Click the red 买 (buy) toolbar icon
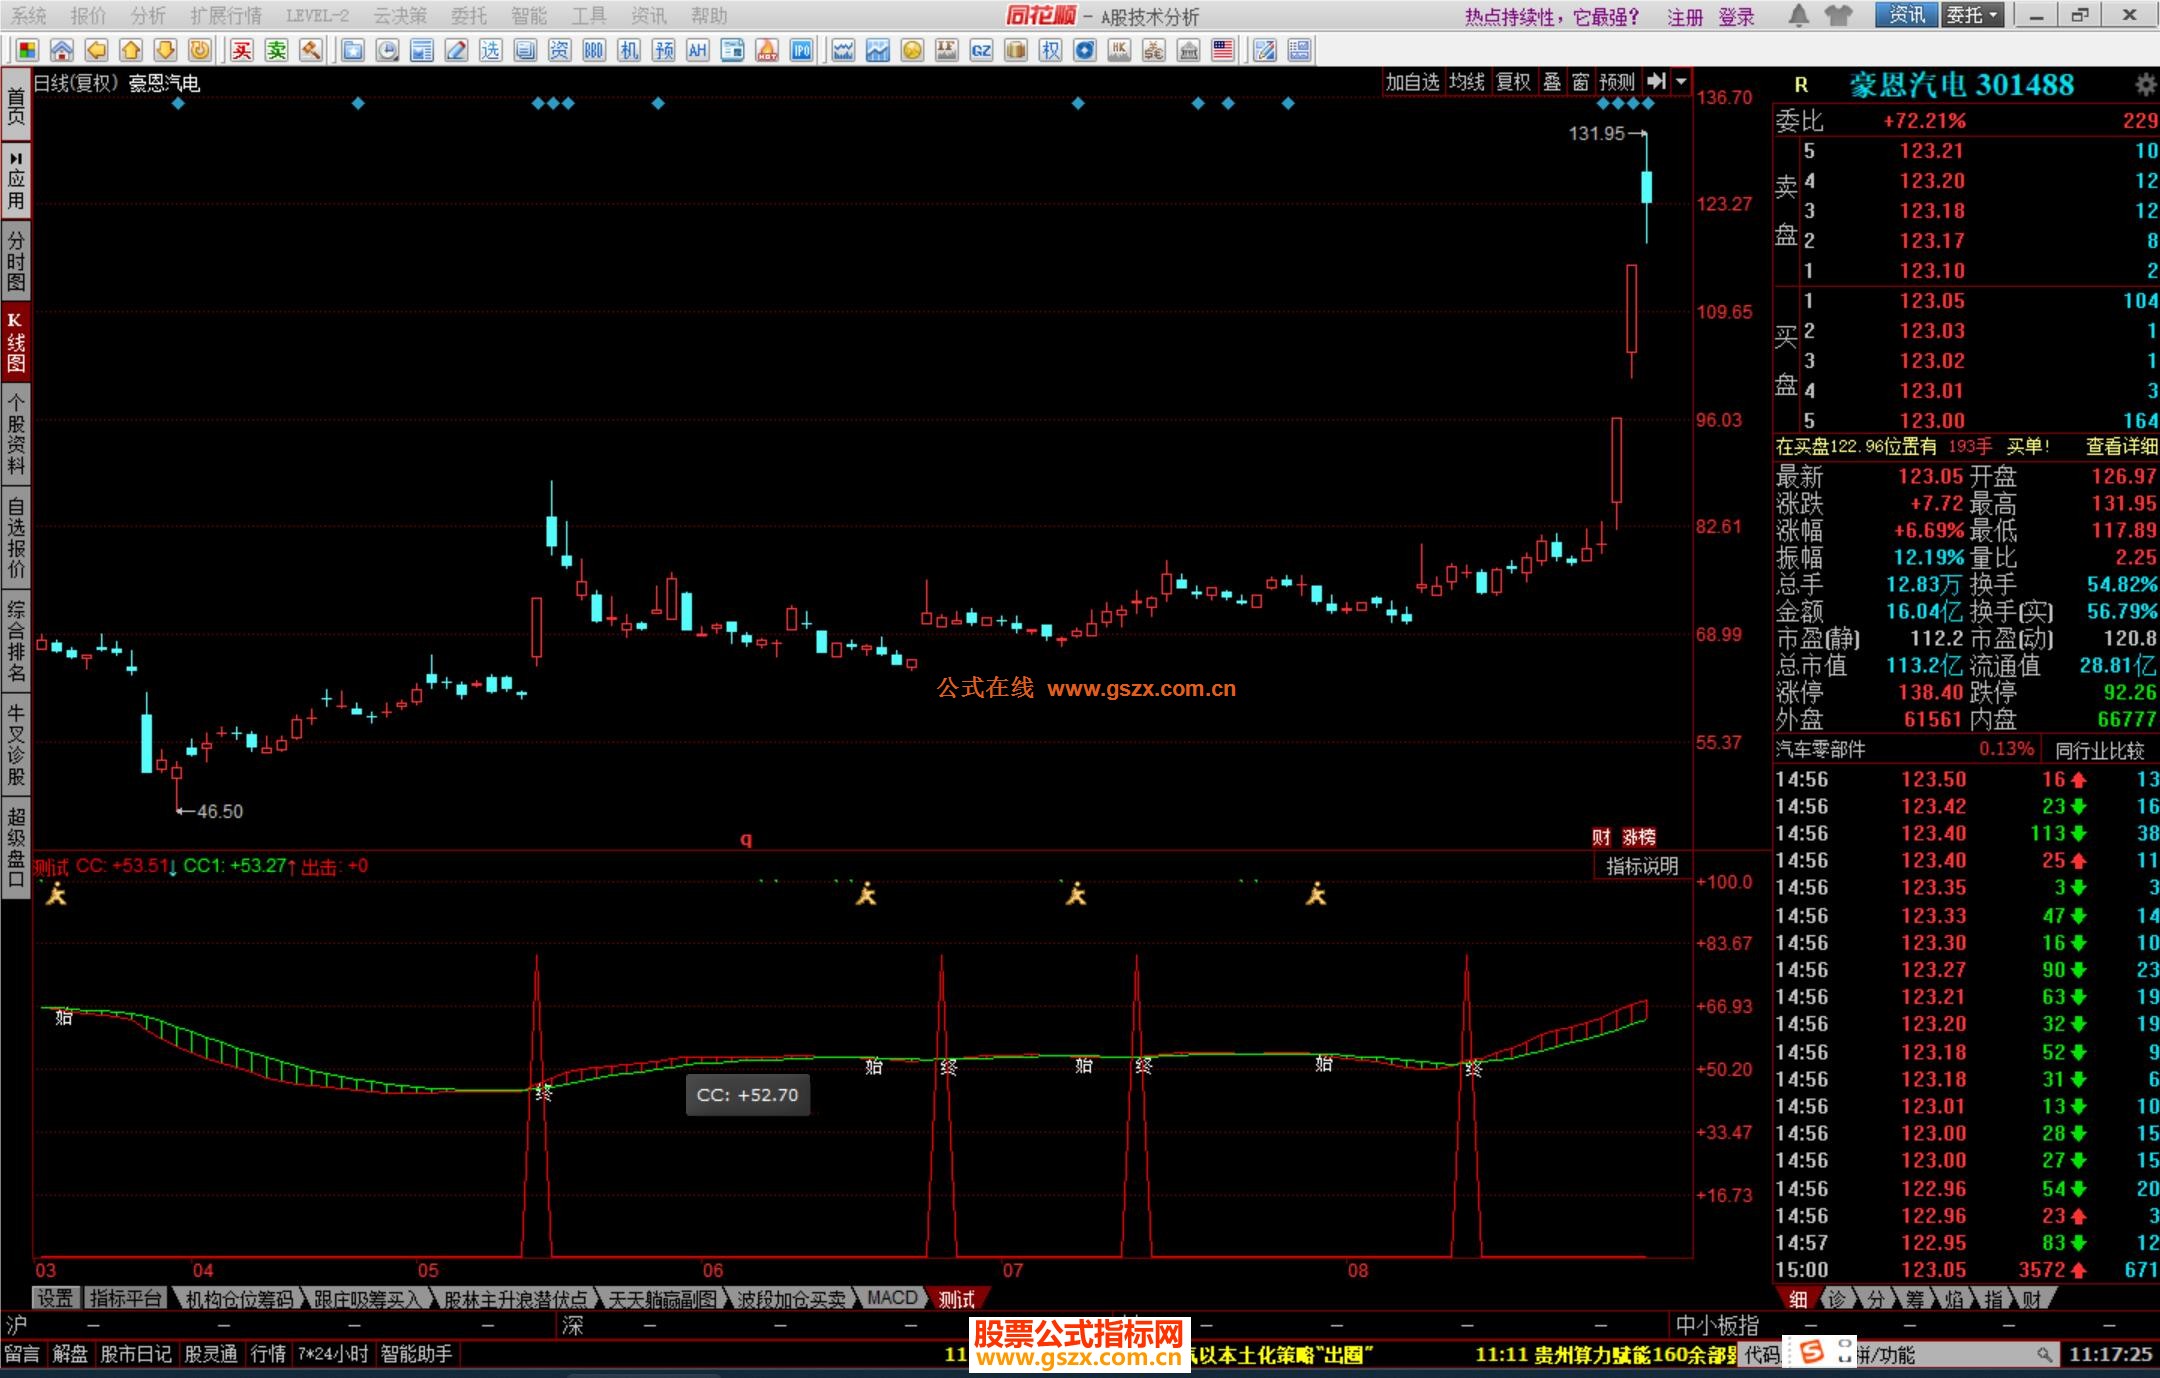 (x=242, y=51)
